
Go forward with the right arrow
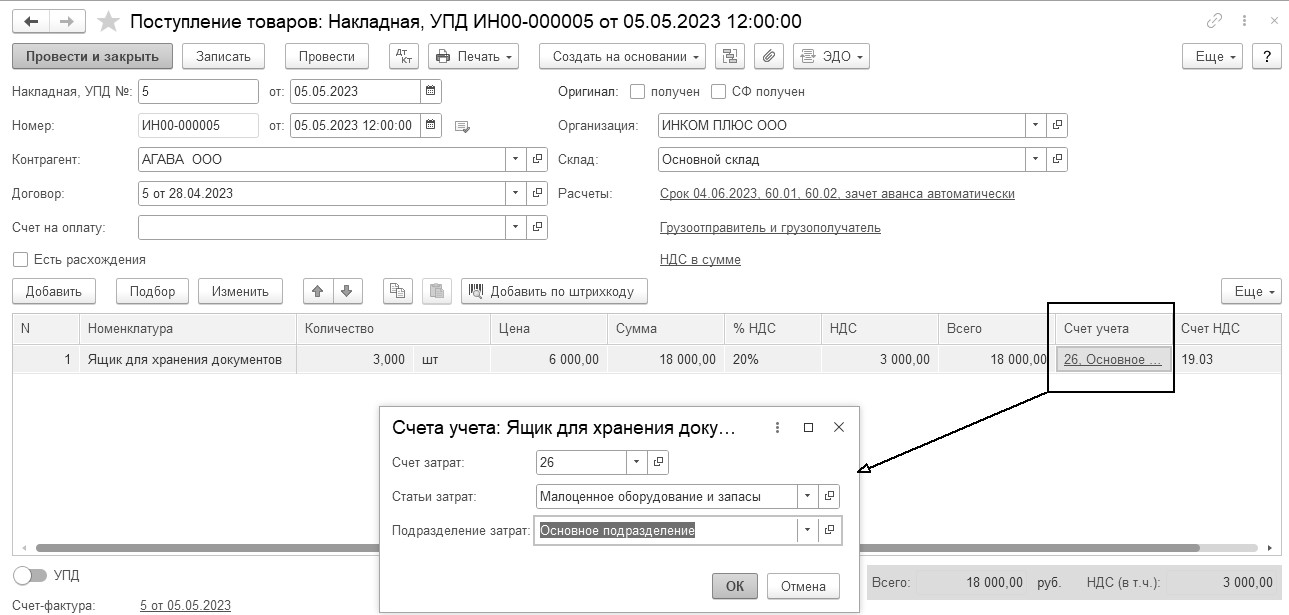pos(67,21)
